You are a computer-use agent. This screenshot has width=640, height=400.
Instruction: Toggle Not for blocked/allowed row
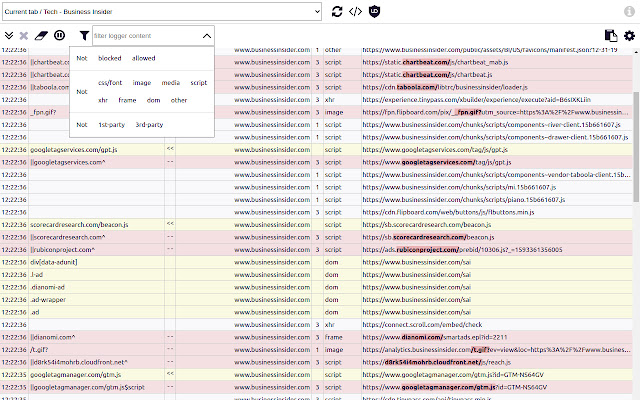(x=82, y=58)
